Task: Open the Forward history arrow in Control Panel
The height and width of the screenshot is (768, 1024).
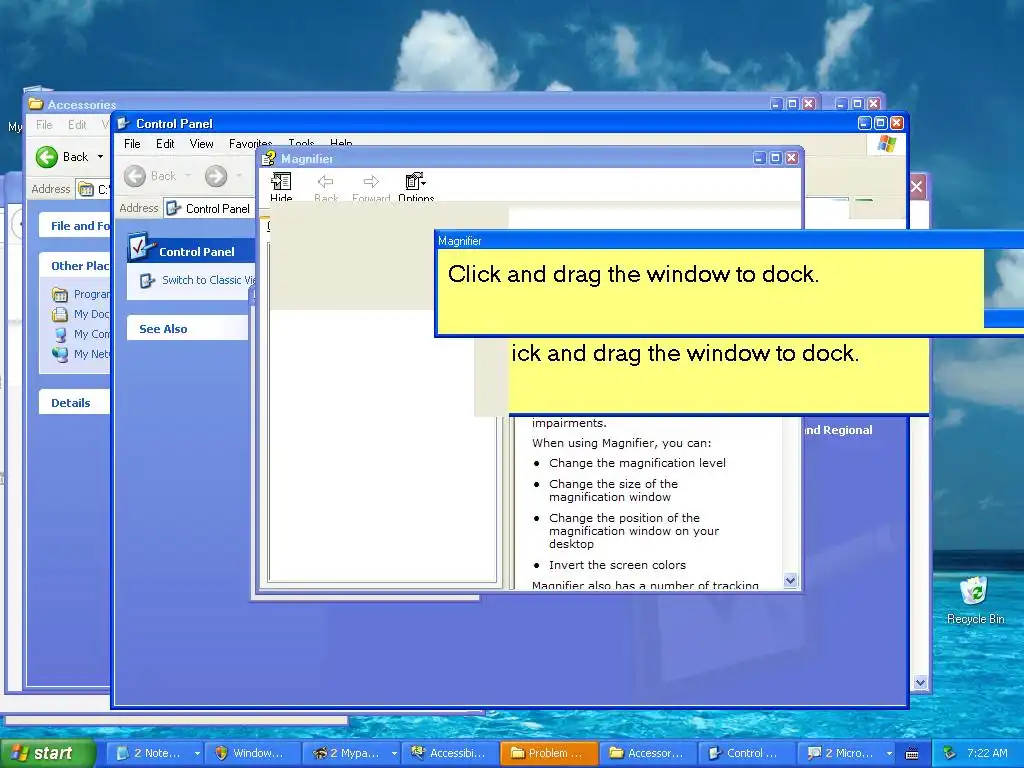Action: pyautogui.click(x=239, y=176)
